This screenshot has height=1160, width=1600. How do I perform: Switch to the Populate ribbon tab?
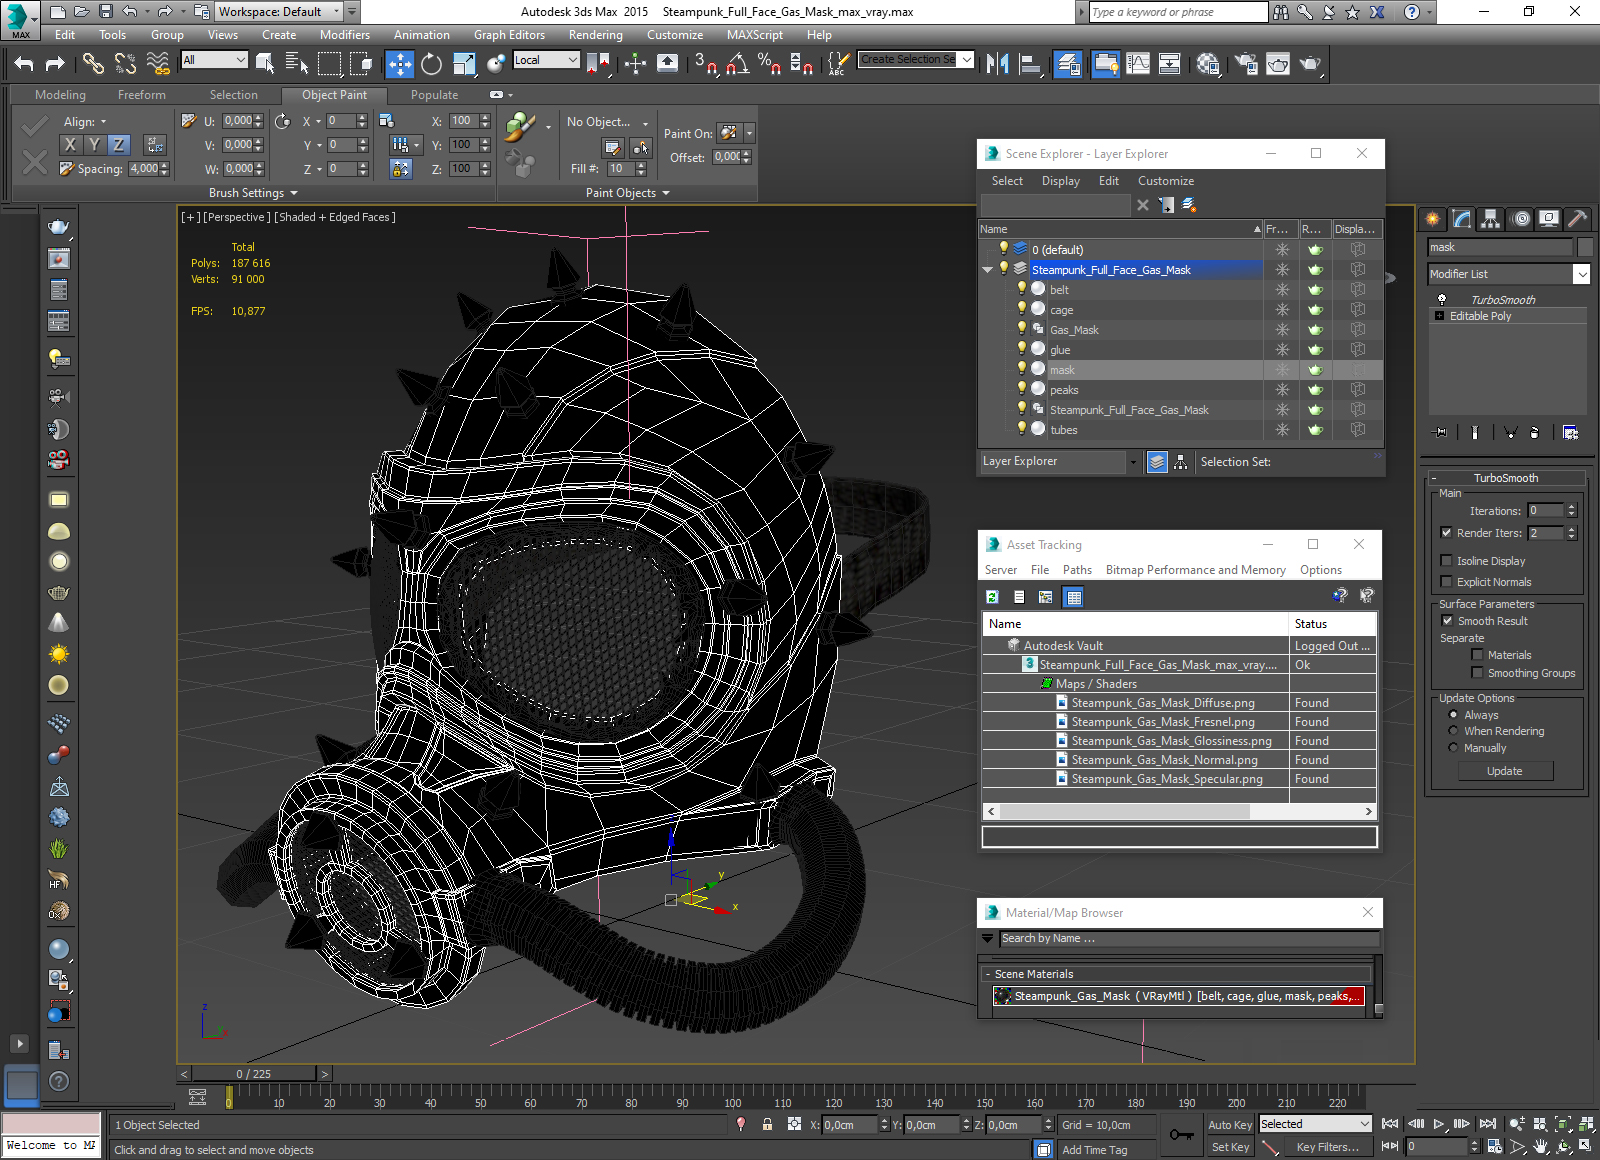[434, 95]
